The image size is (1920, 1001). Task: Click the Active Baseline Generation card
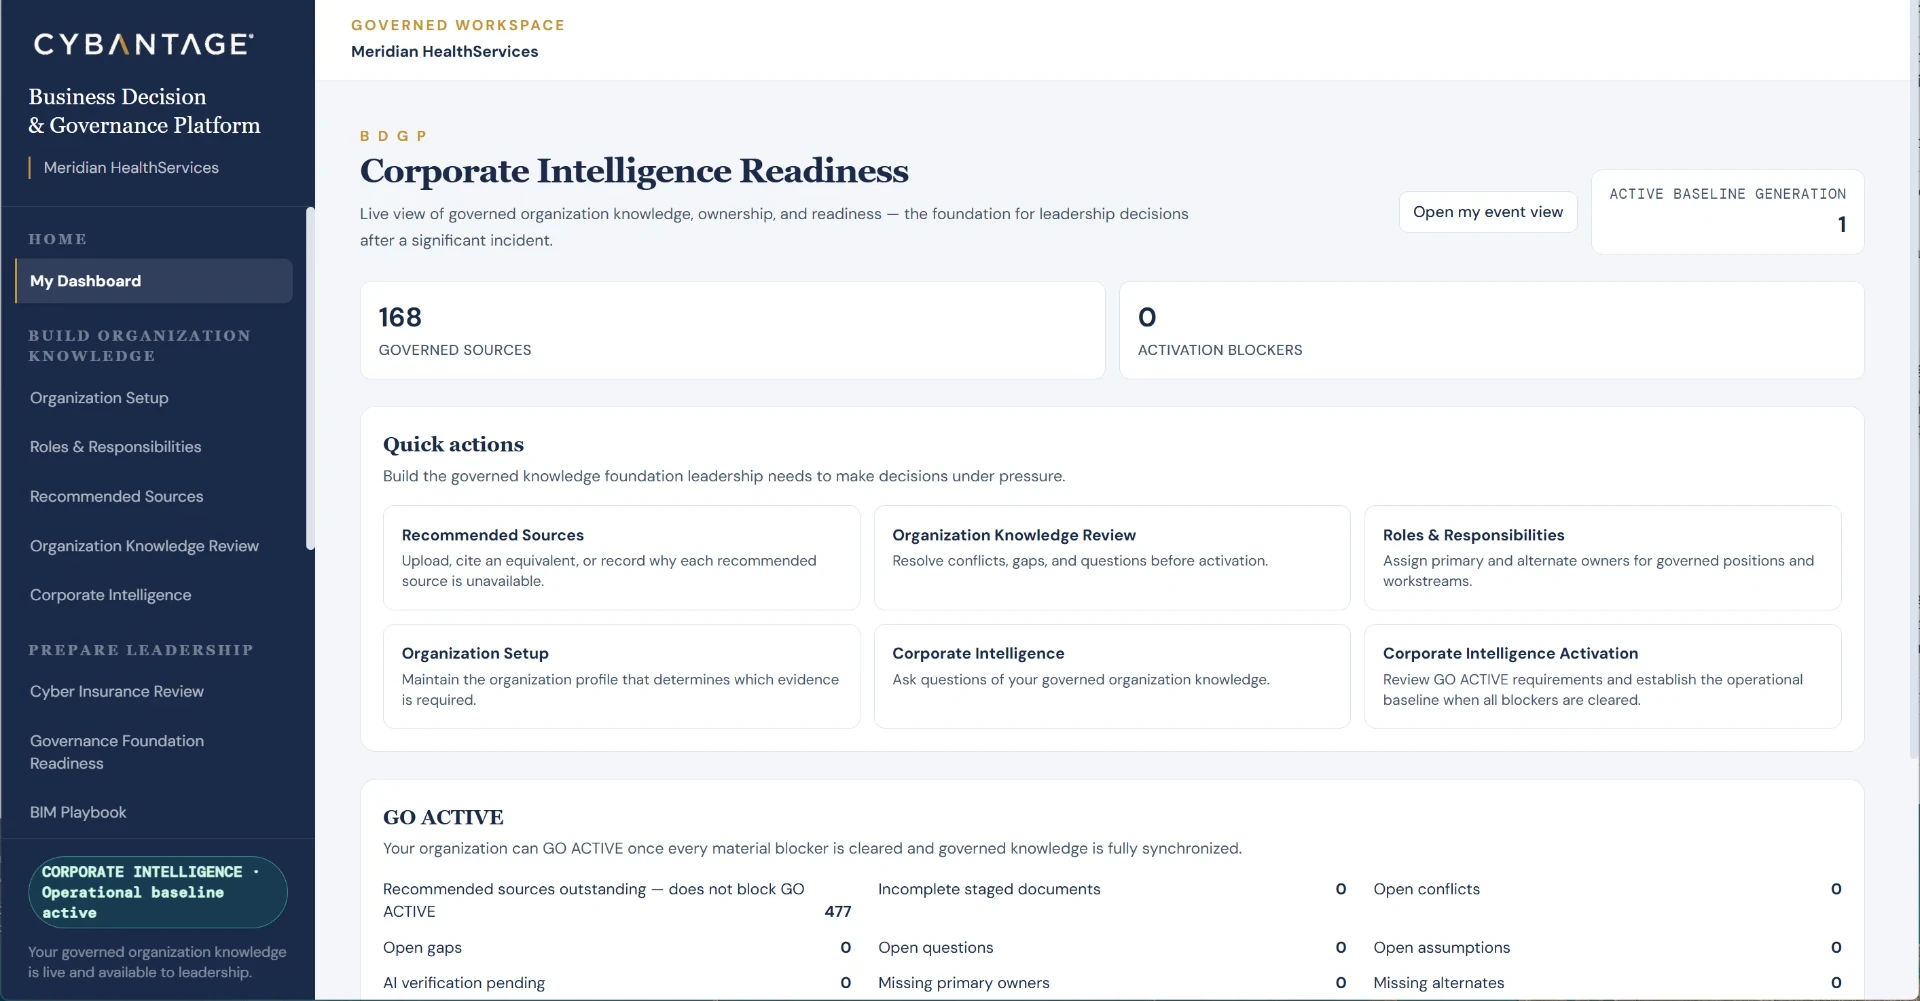(1727, 212)
